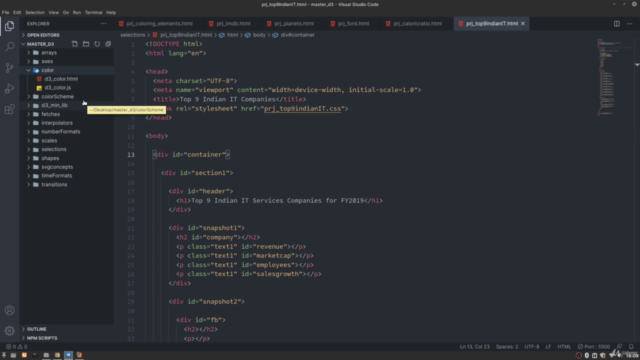Switch to the prj_caloricratio.html tab
Viewport: 640px width, 360px height.
point(417,24)
